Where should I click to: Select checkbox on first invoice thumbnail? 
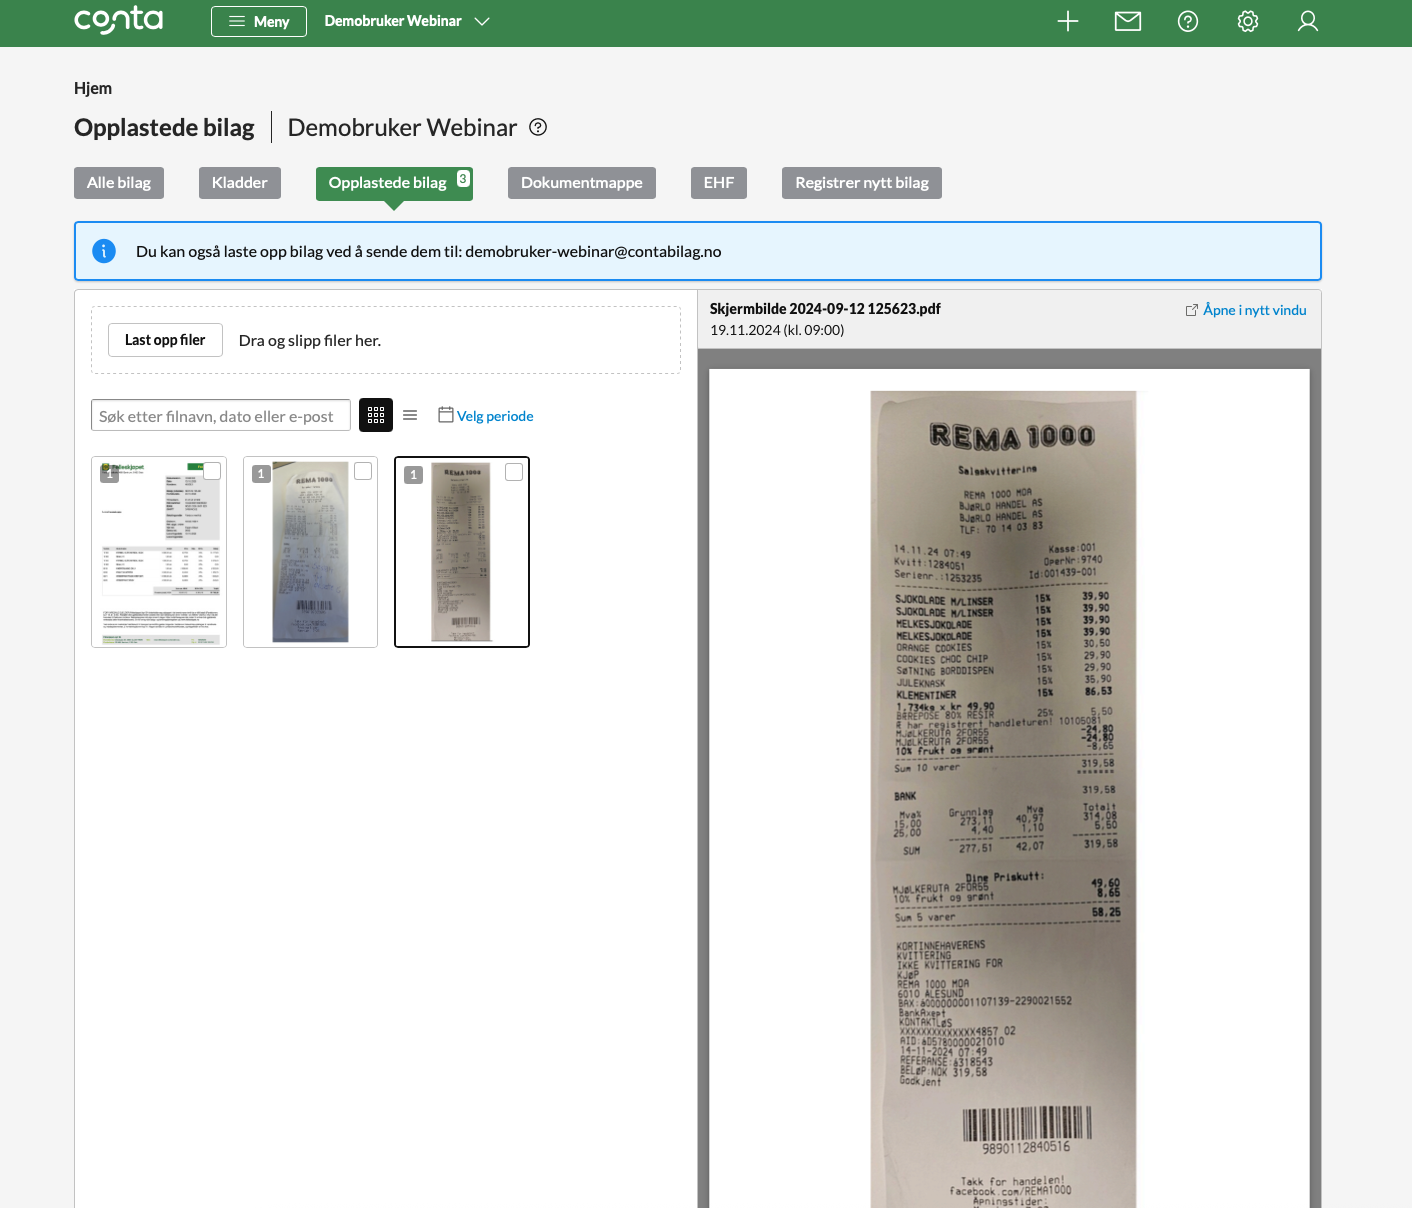tap(212, 471)
